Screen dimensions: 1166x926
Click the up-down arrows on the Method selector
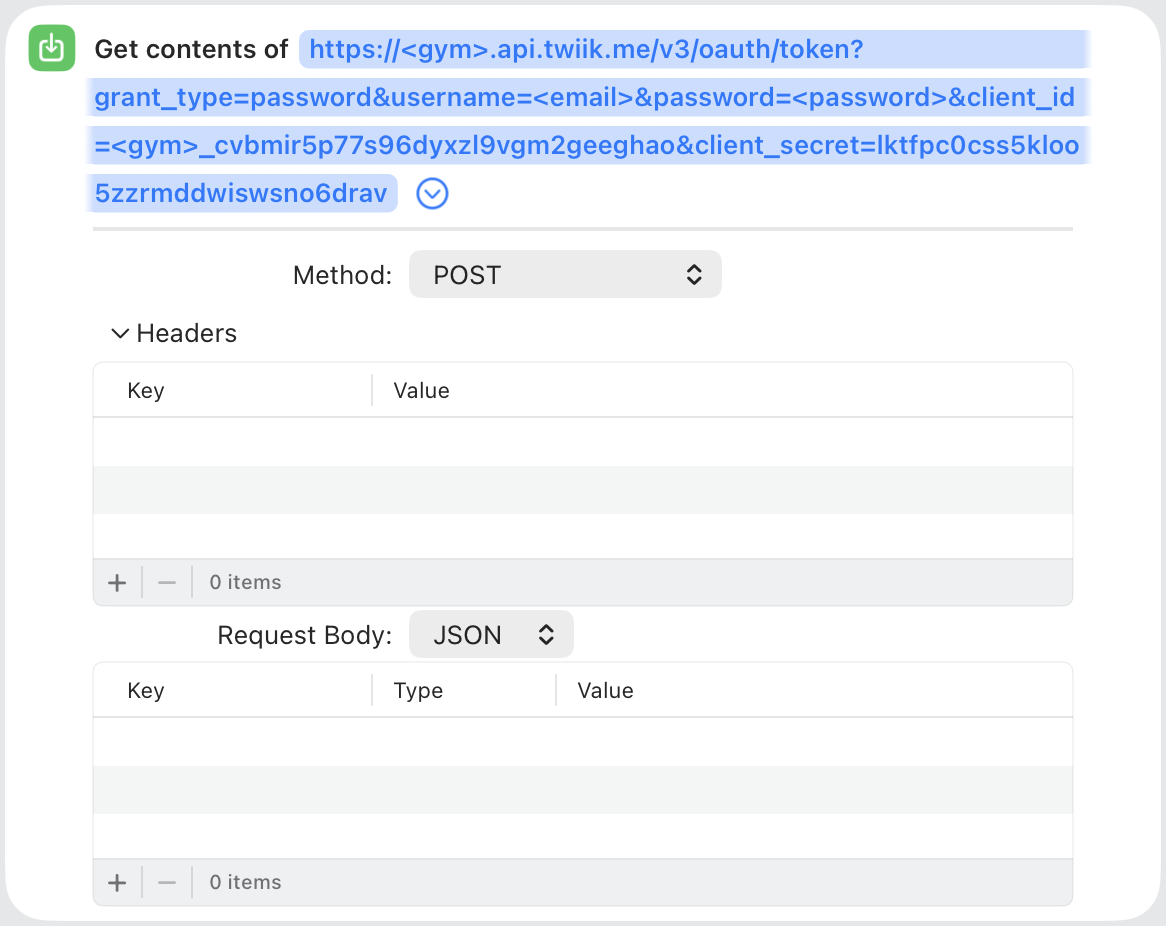694,274
